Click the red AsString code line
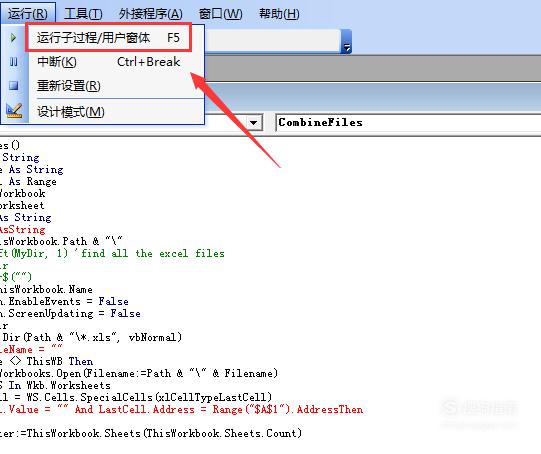The height and width of the screenshot is (454, 541). pos(22,229)
